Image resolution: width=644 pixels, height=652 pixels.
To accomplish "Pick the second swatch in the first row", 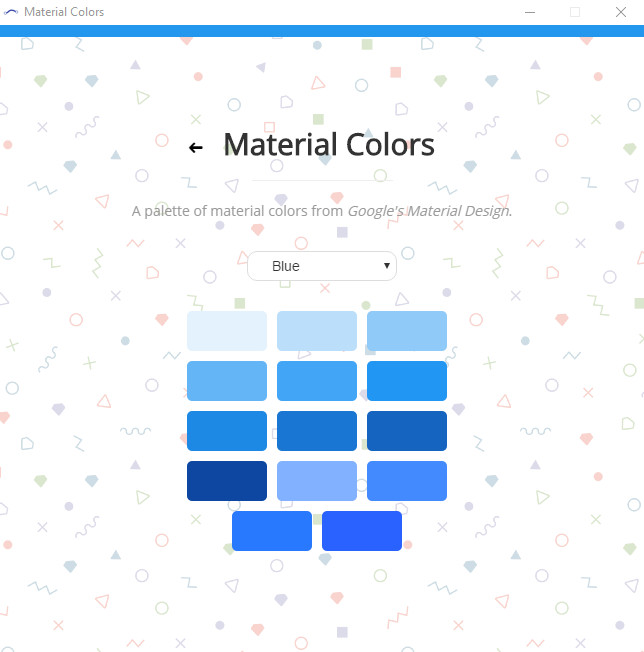I will [317, 331].
